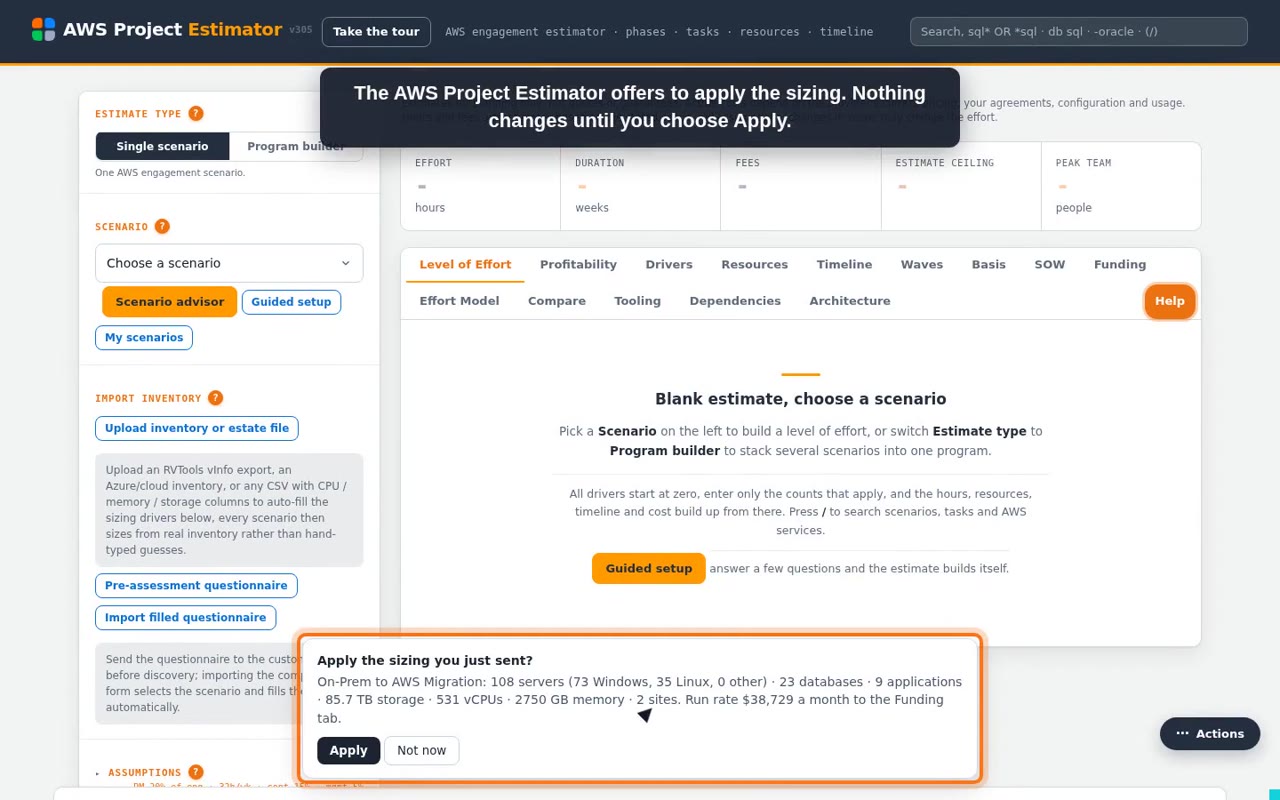The width and height of the screenshot is (1280, 800).
Task: Click the outlined Guided setup button beside Scenario advisor
Action: coord(291,302)
